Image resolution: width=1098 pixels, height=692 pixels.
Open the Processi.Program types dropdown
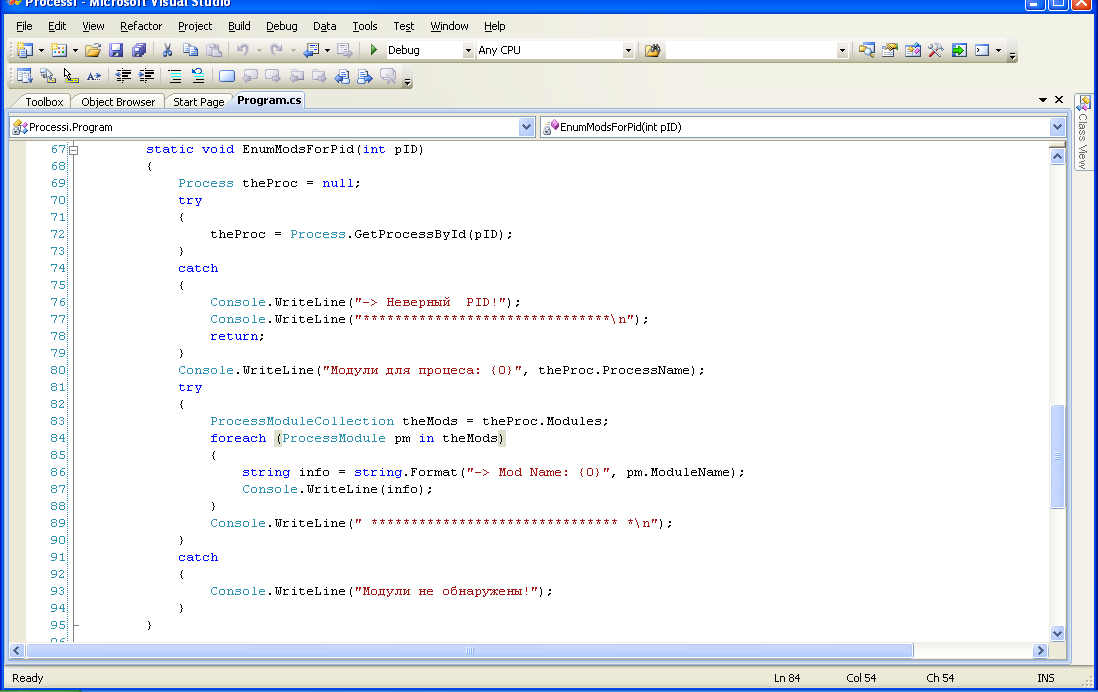coord(527,127)
